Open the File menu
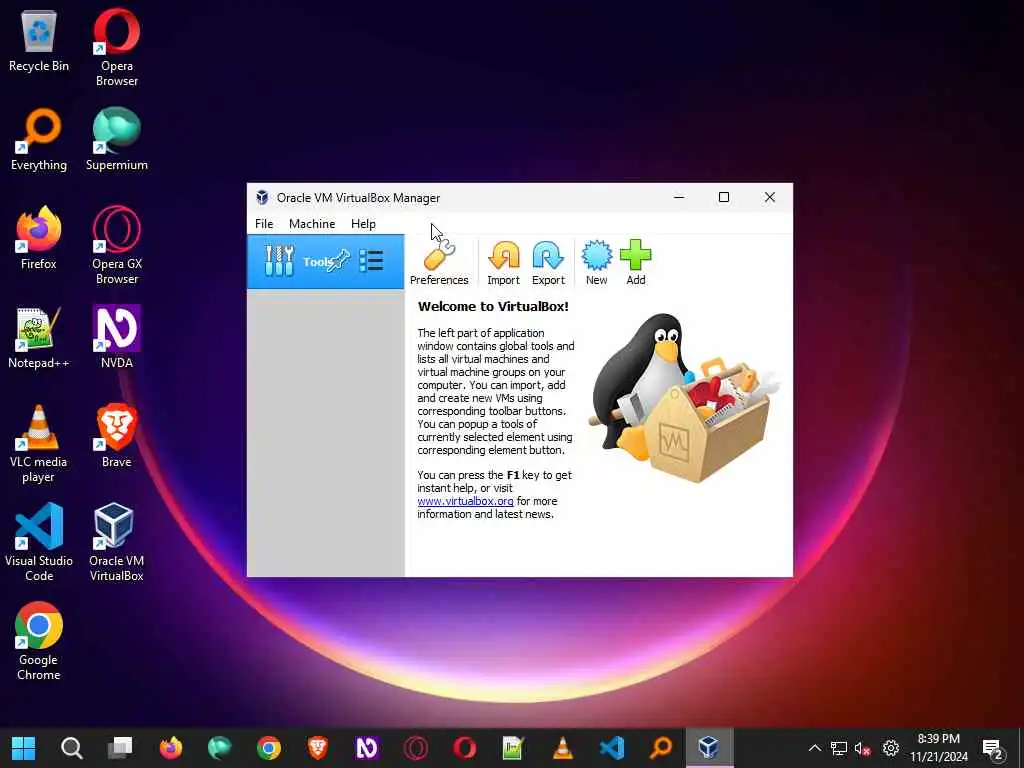The width and height of the screenshot is (1024, 768). click(264, 223)
